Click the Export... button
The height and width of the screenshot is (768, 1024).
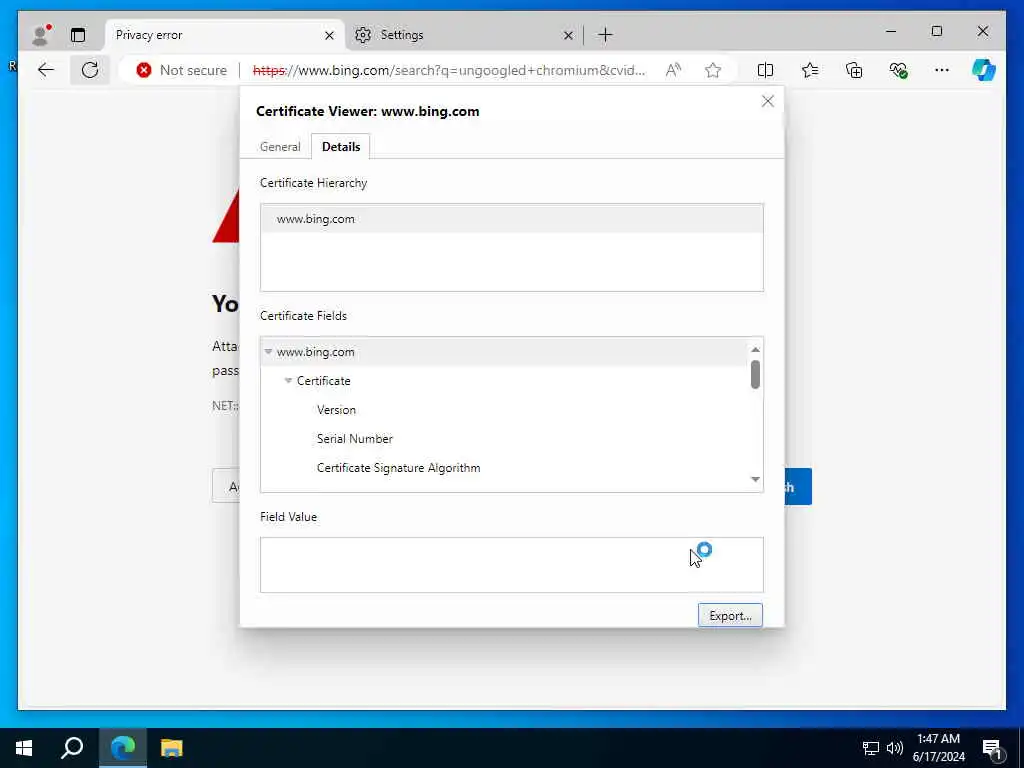pos(730,616)
